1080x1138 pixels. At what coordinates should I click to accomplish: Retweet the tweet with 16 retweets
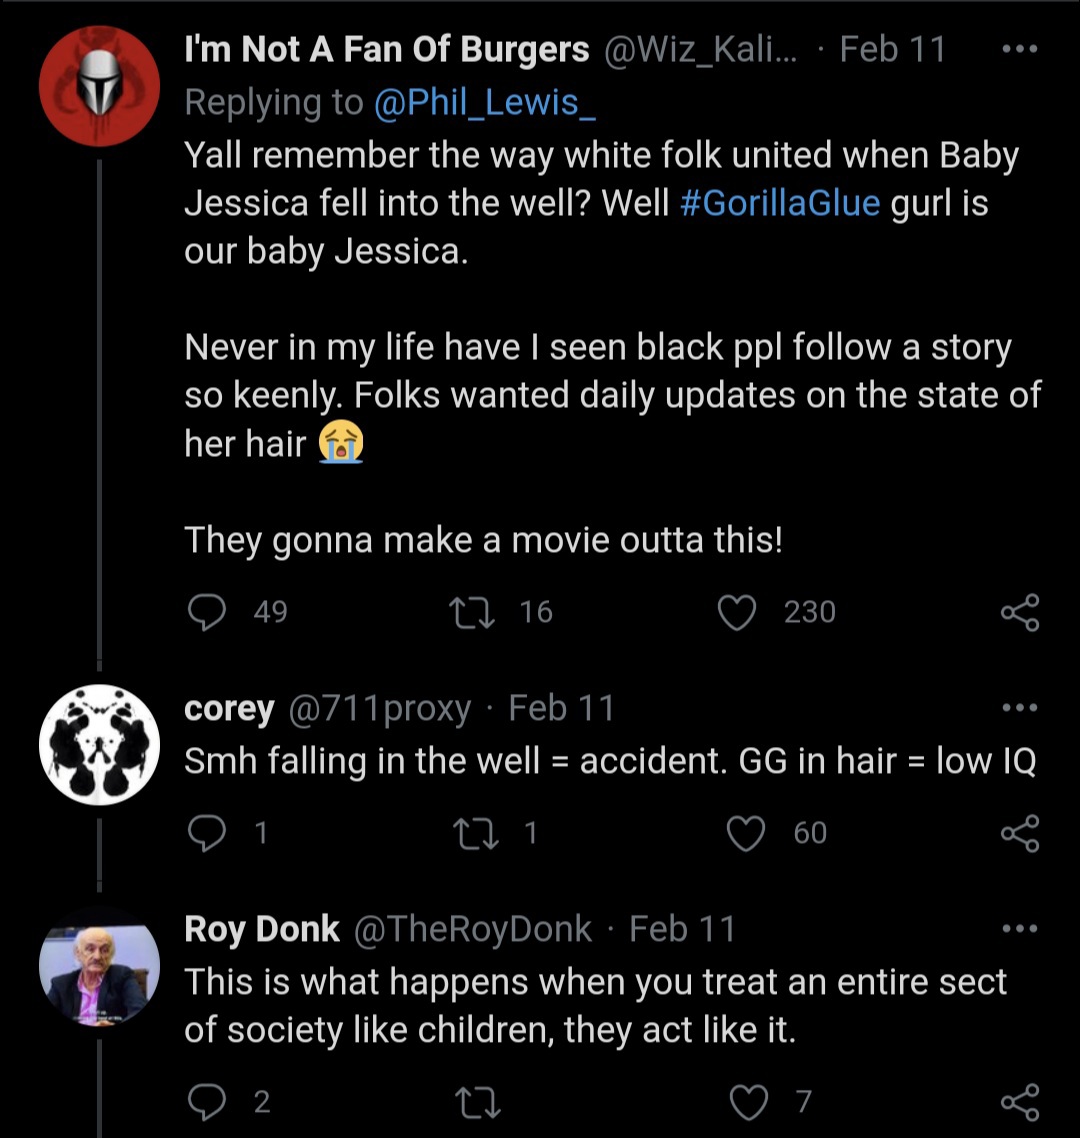tap(472, 612)
